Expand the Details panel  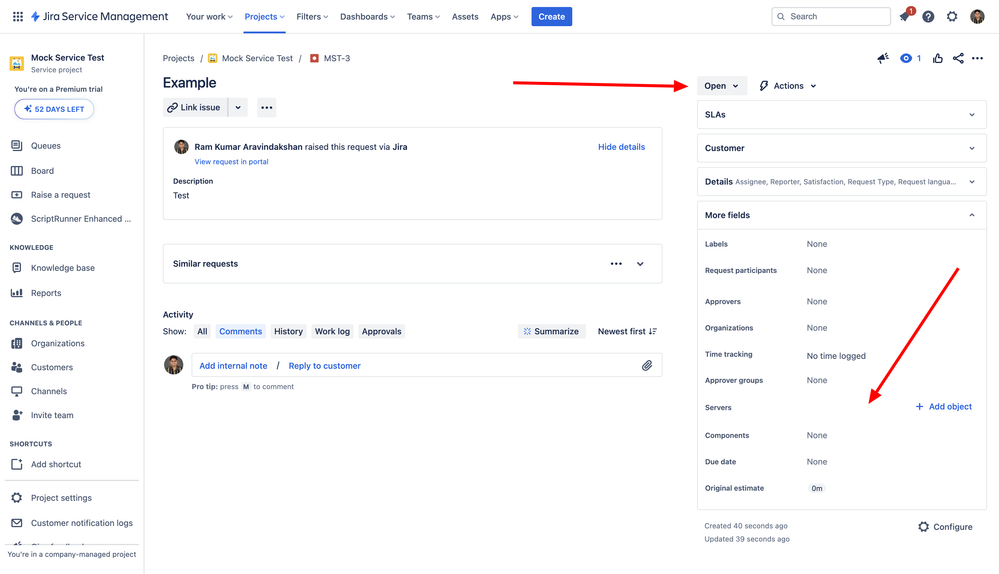842,182
